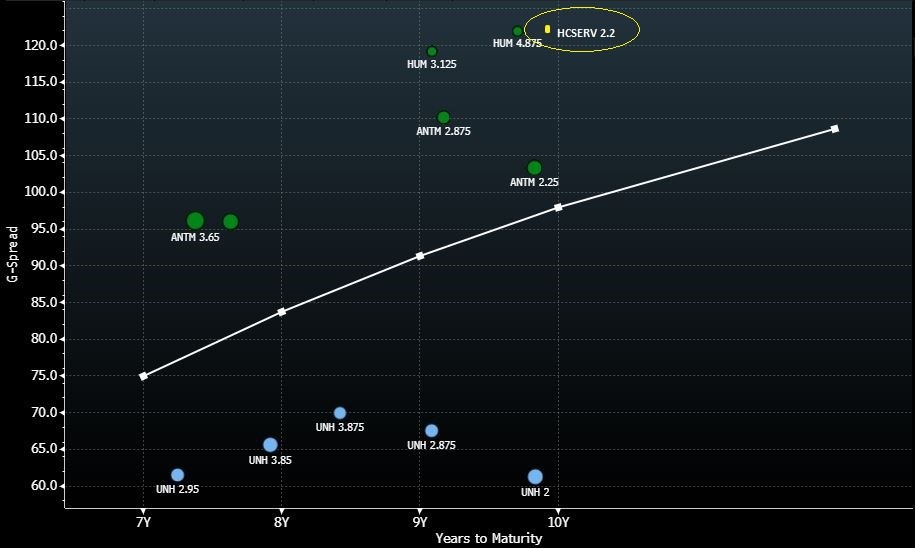
Task: Click the white curve marker at 9Y
Action: [420, 256]
